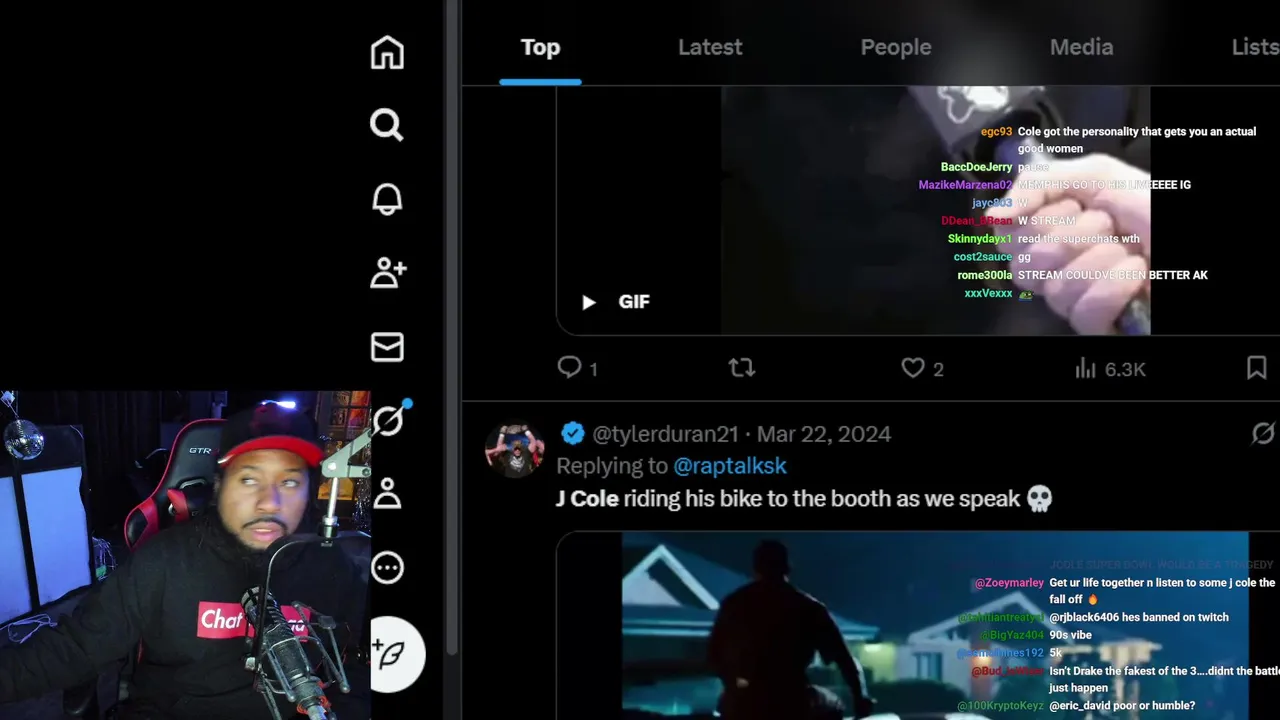Reply to the post with 1 comment
The width and height of the screenshot is (1280, 720).
578,368
